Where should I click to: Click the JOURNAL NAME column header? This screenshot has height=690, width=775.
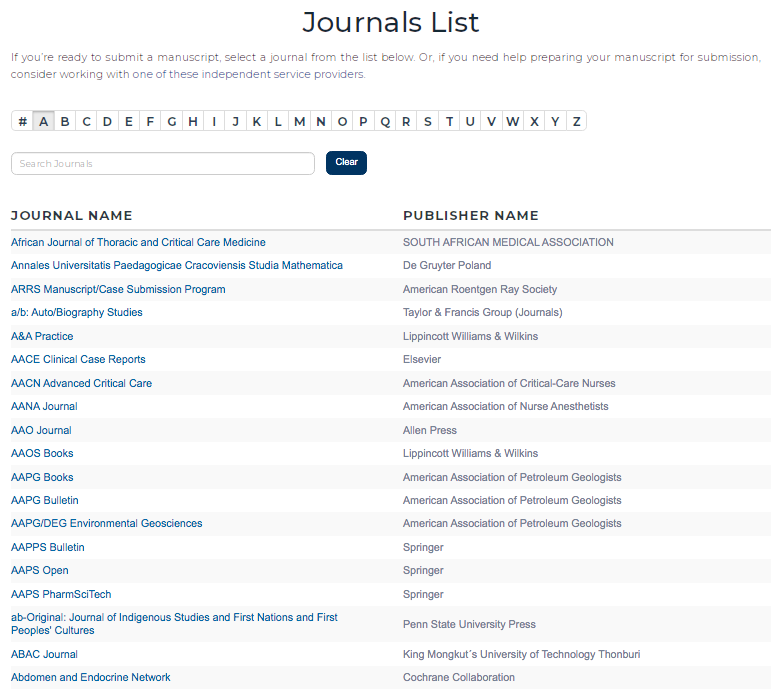pos(72,216)
